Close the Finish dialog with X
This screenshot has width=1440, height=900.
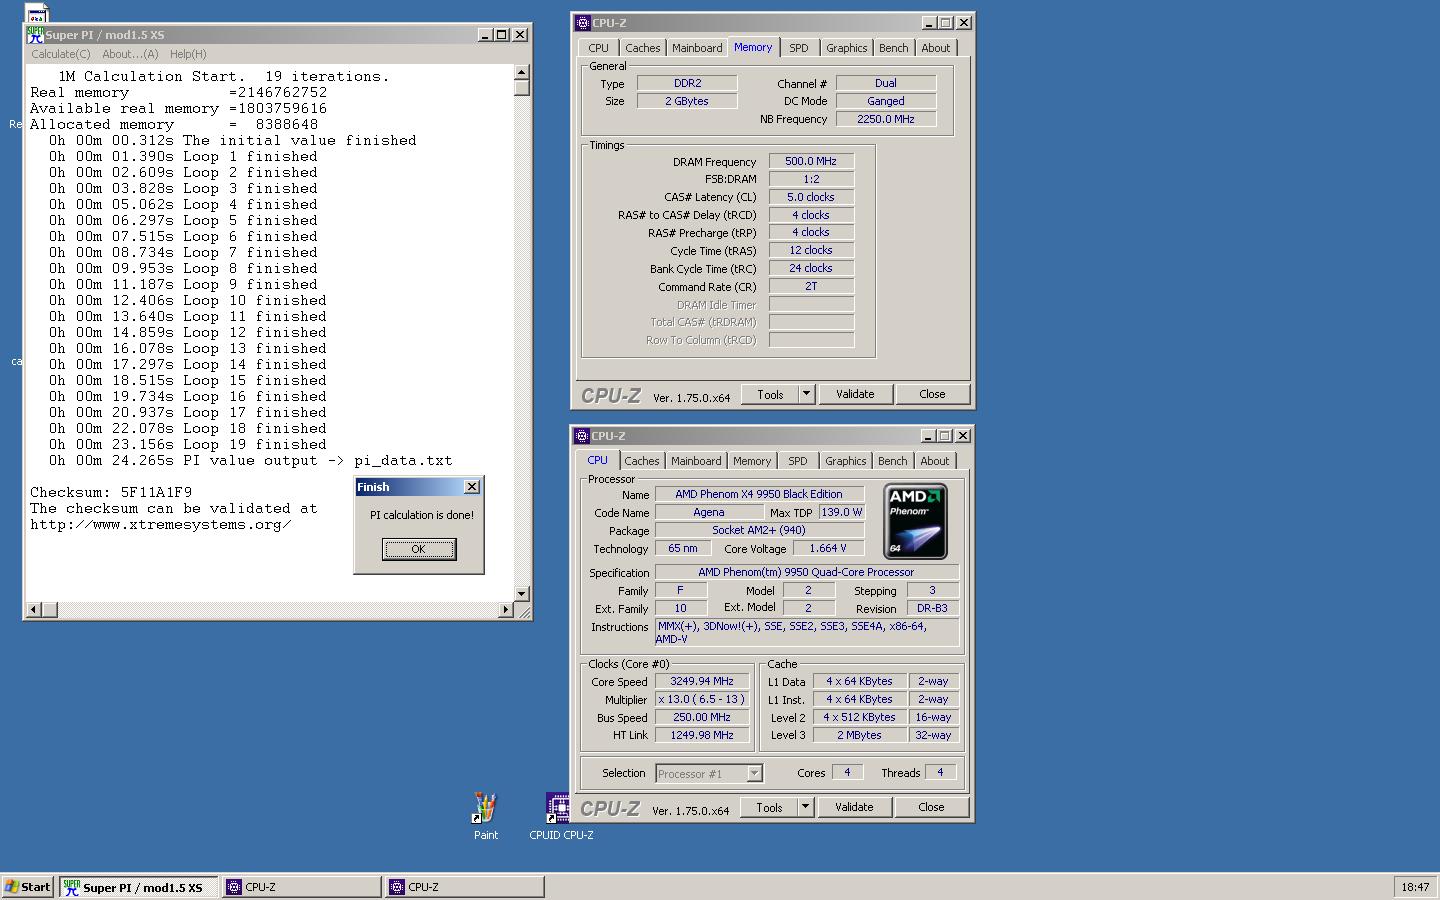coord(472,487)
